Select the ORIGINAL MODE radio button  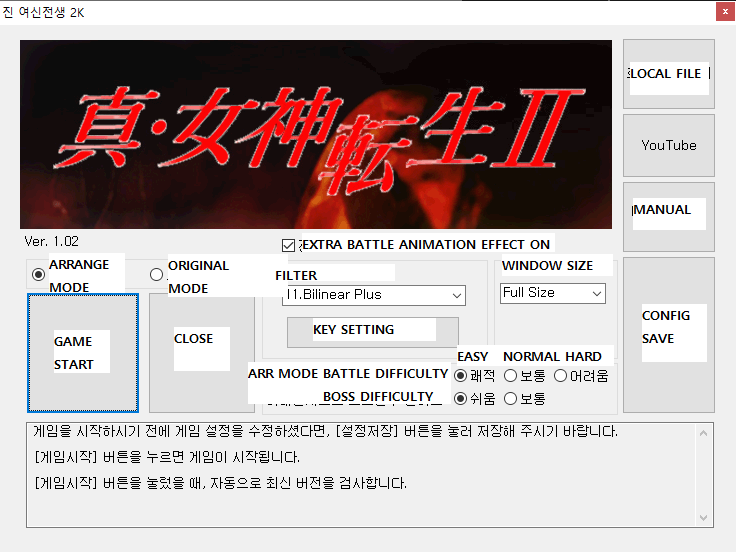coord(156,274)
